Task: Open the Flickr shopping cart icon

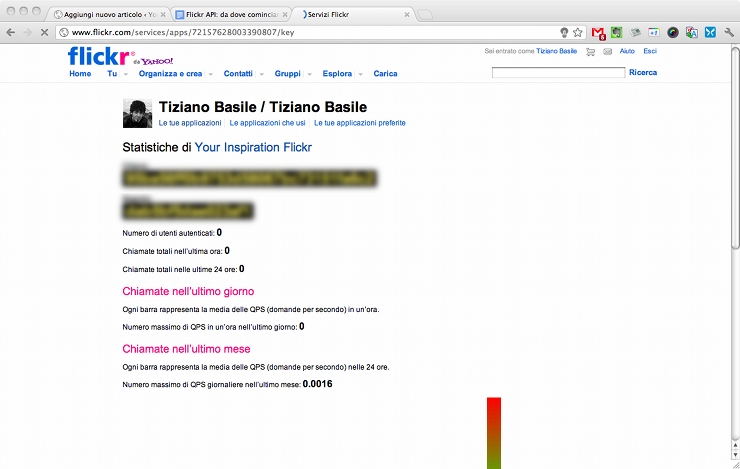Action: (590, 51)
